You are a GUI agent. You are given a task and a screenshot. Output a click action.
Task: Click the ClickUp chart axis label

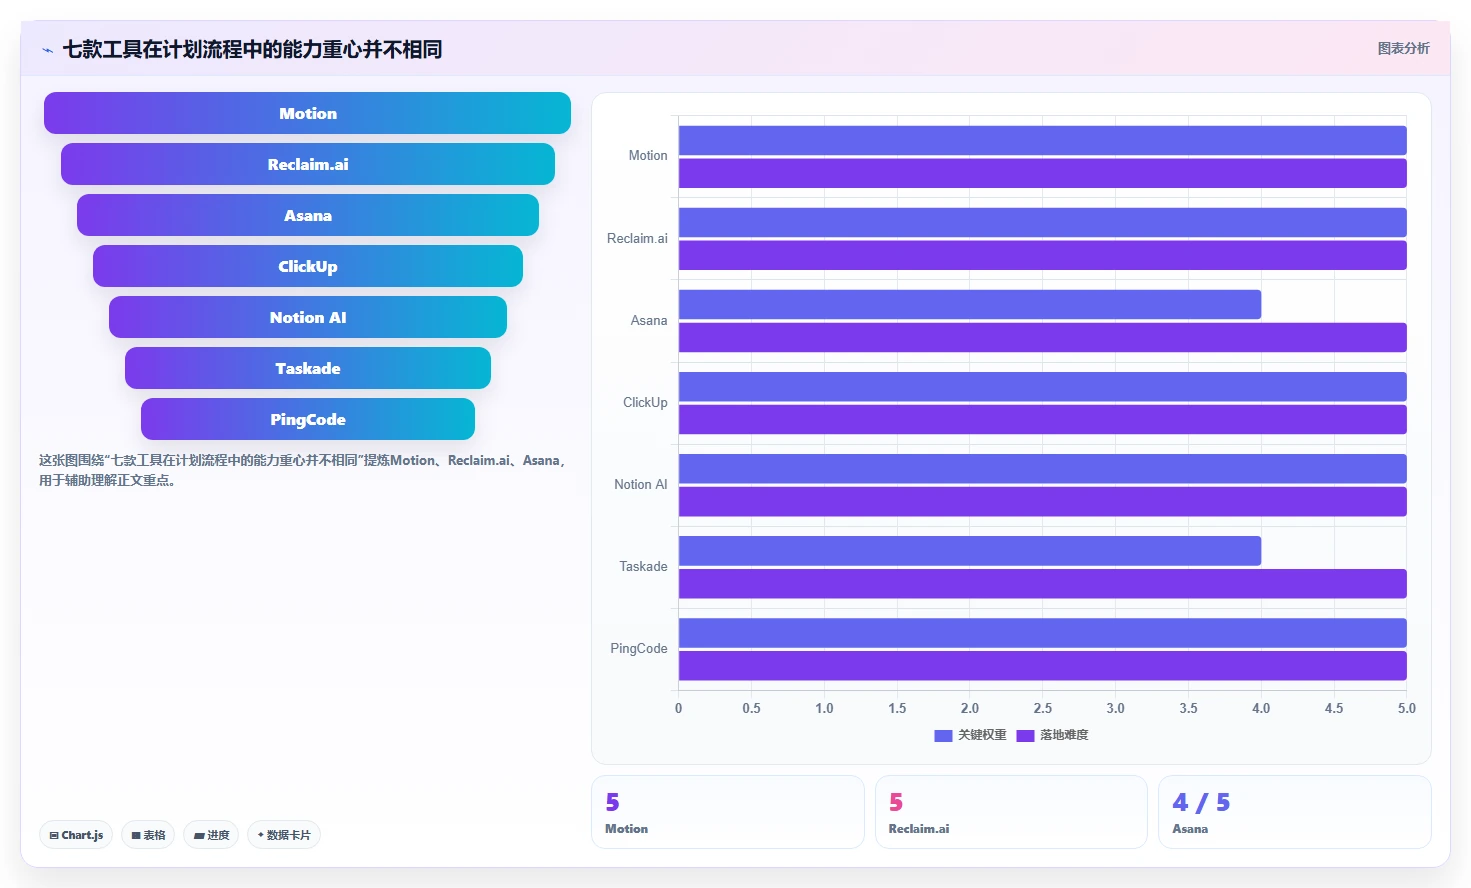(645, 402)
